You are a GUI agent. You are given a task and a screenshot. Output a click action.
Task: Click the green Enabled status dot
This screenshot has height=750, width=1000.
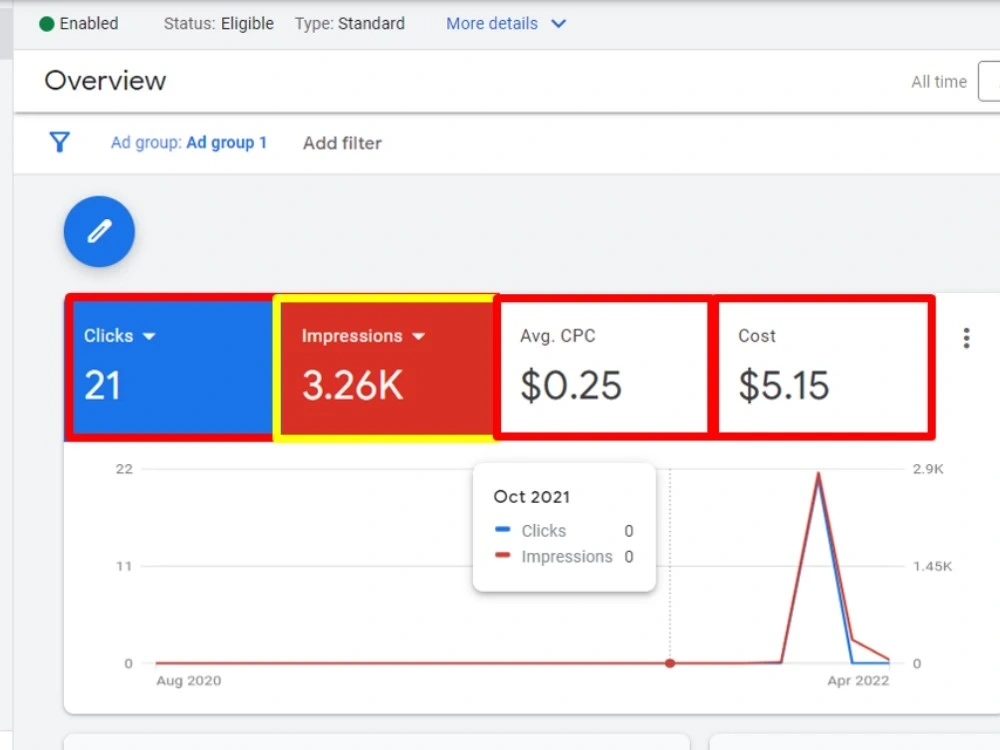point(47,24)
